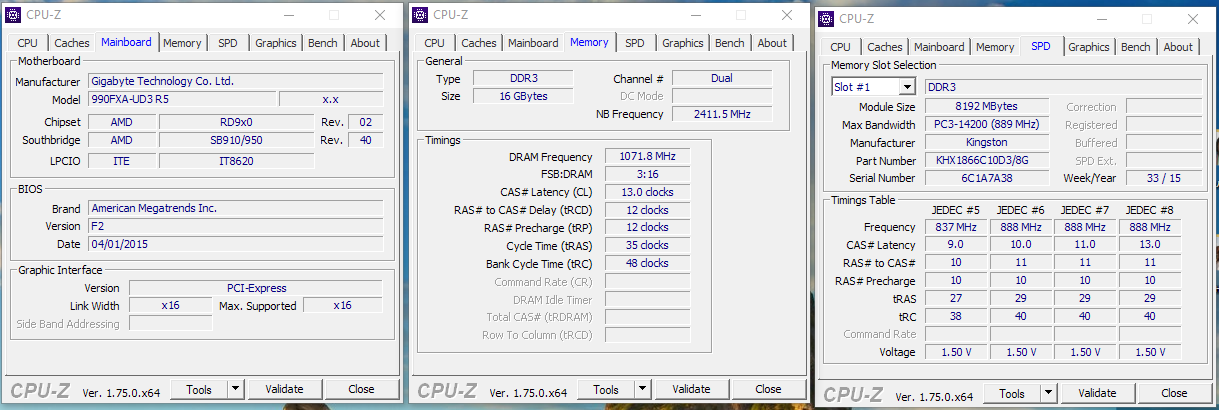
Task: Click Validate in the SPD window
Action: [x=1097, y=393]
